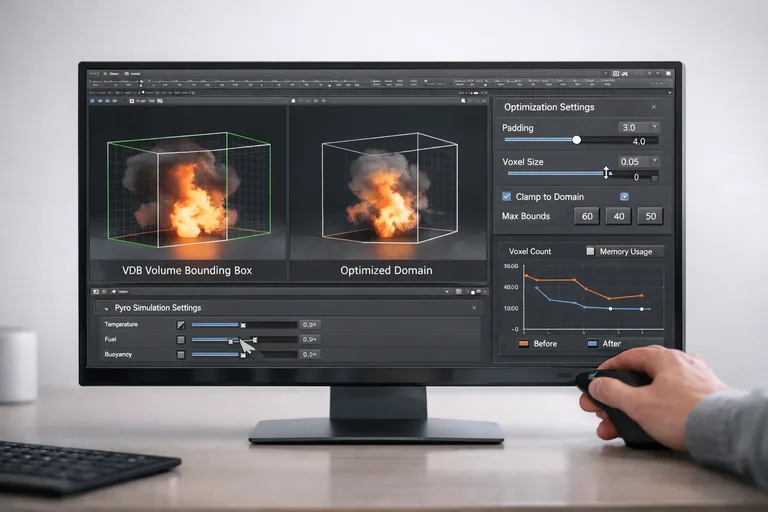Click the orange Before legend swatch
The height and width of the screenshot is (512, 768).
(x=523, y=343)
